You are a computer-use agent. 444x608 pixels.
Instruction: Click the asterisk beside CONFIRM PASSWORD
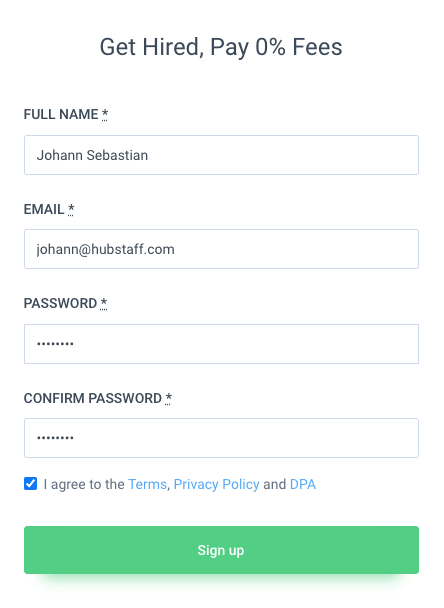pyautogui.click(x=168, y=398)
